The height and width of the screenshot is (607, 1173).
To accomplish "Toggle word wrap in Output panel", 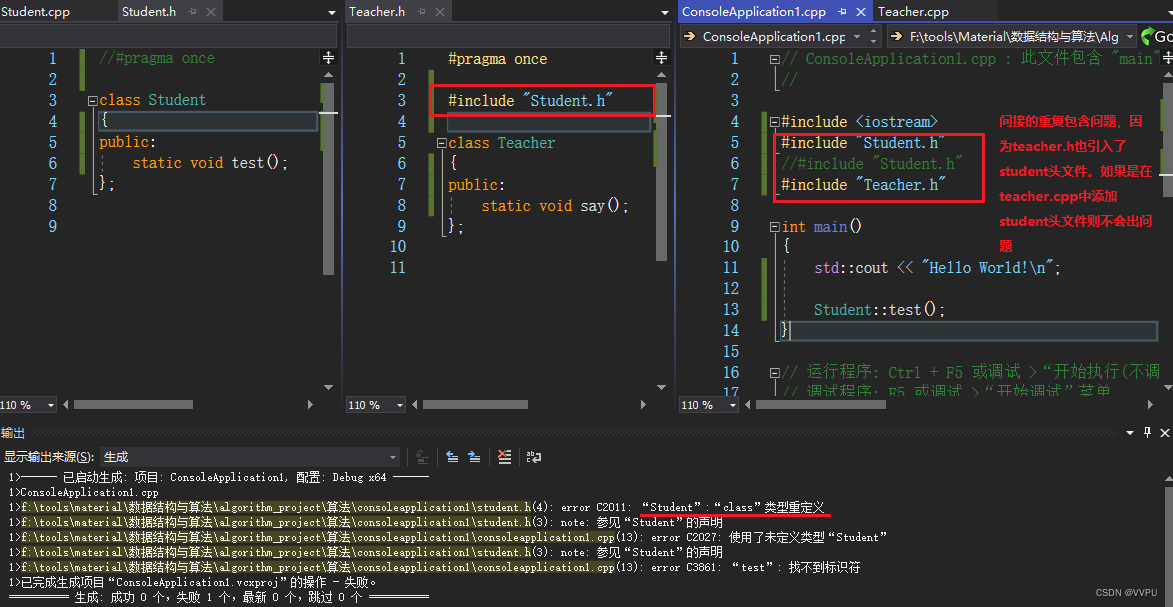I will [x=533, y=457].
